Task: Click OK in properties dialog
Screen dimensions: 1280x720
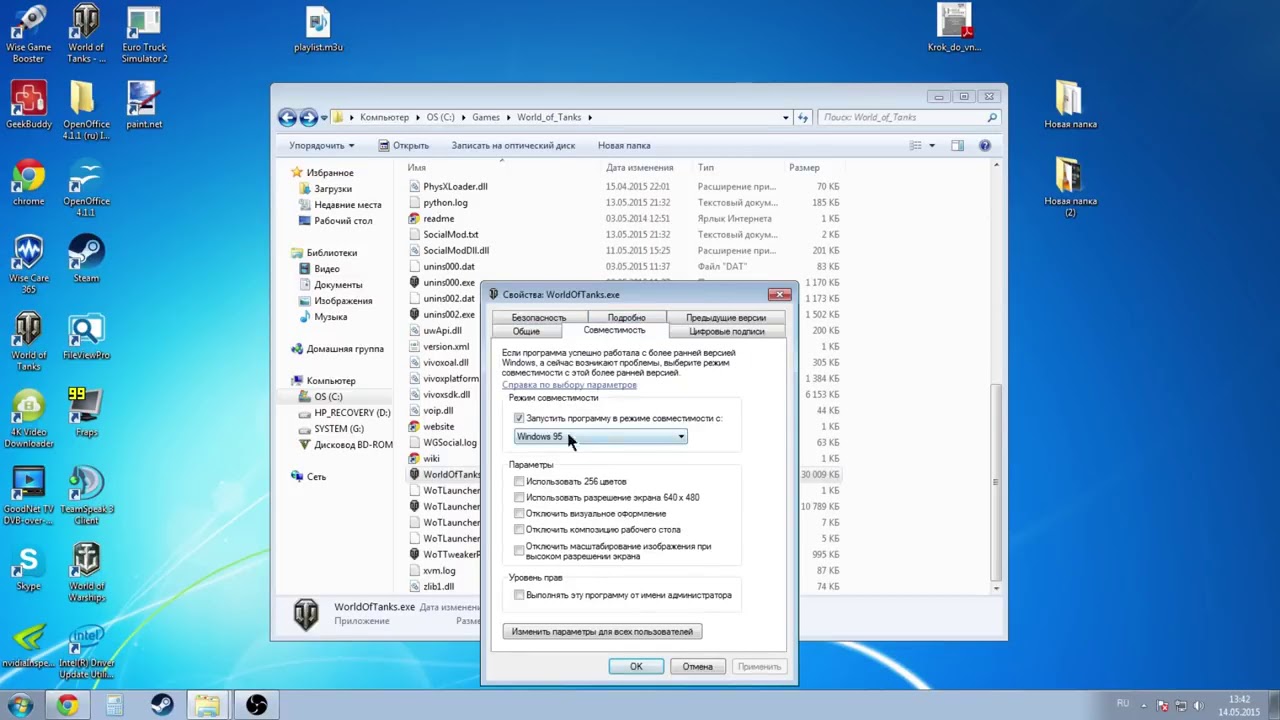Action: [x=636, y=666]
